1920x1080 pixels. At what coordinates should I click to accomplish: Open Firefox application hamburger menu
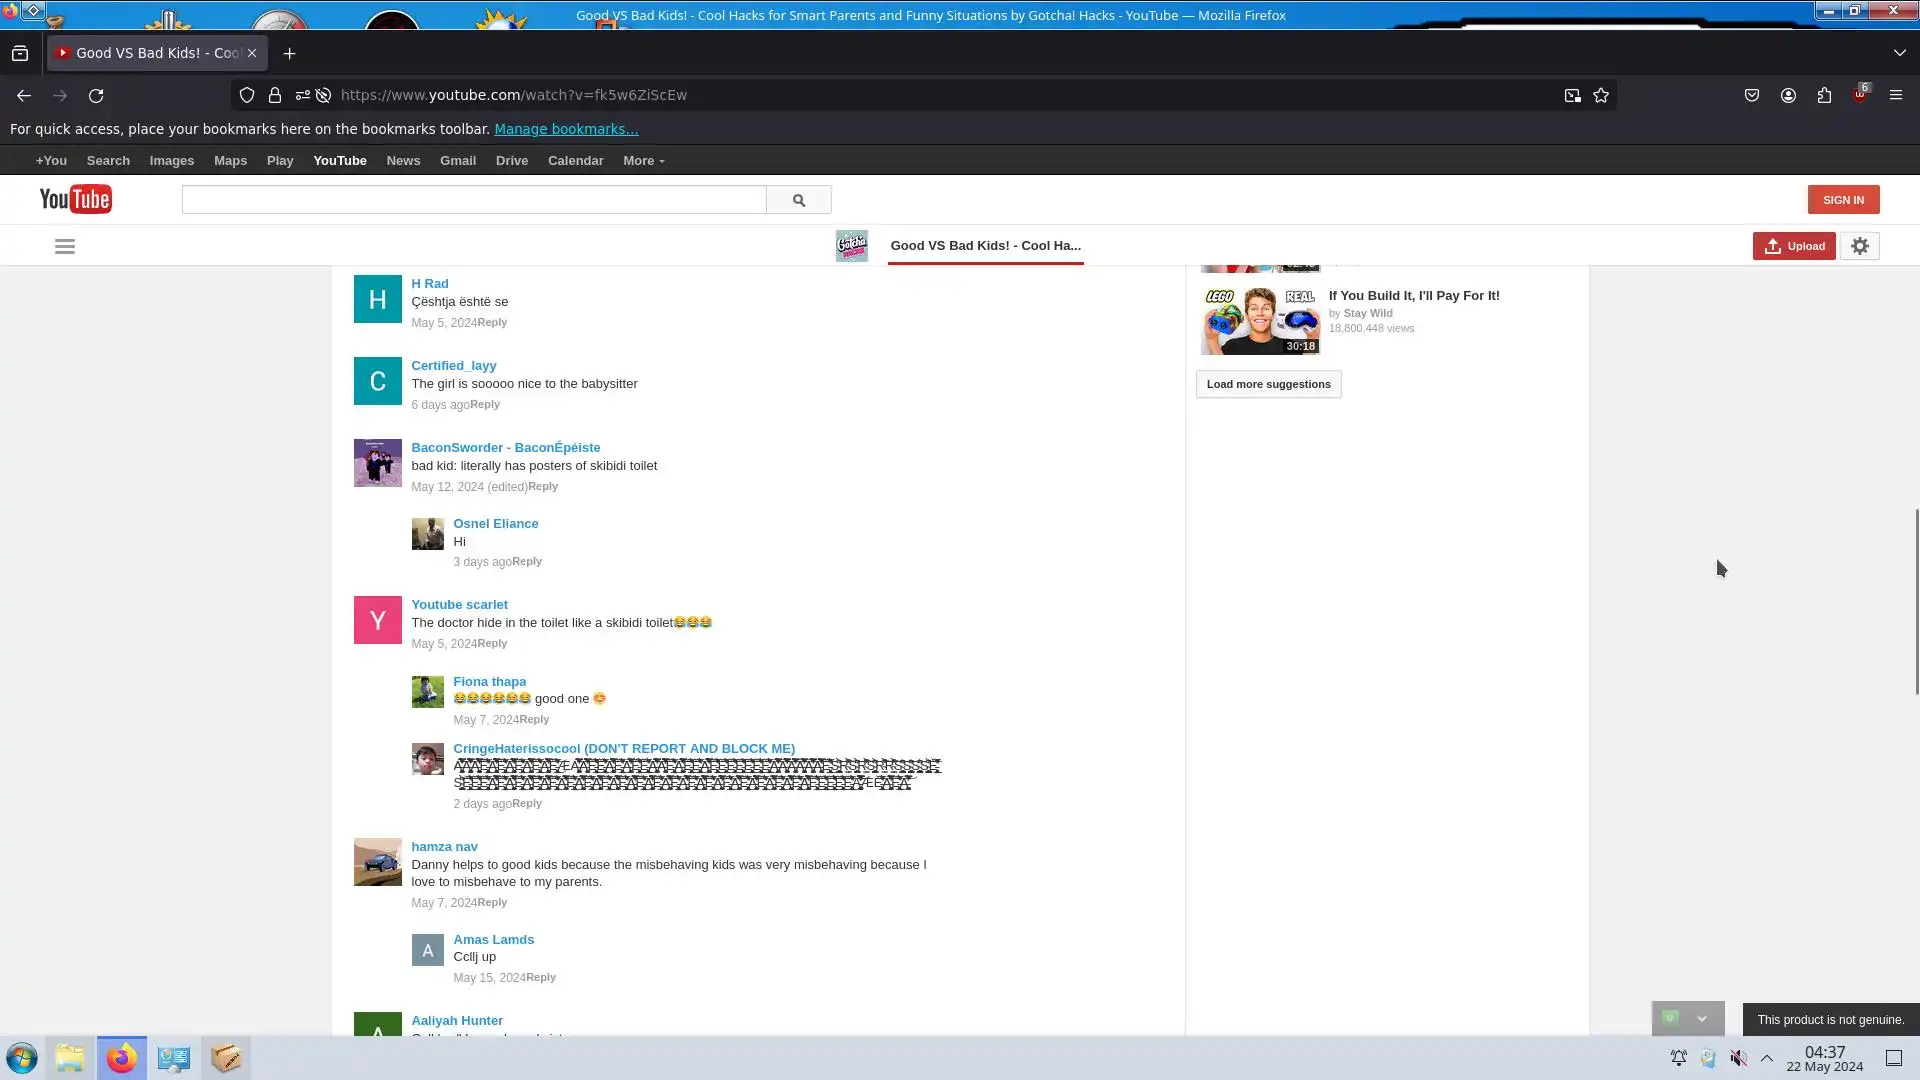[x=1895, y=95]
